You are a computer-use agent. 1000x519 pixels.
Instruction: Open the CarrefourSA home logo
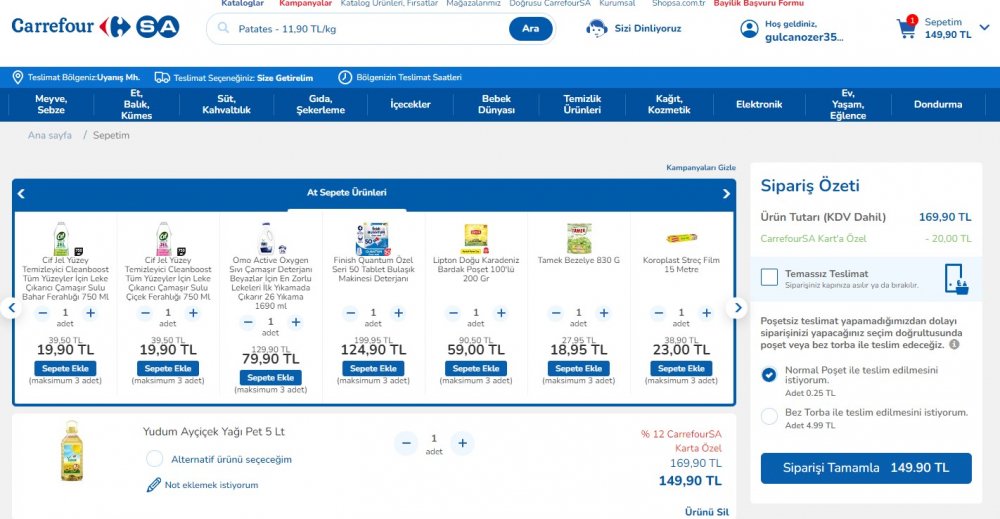coord(96,27)
